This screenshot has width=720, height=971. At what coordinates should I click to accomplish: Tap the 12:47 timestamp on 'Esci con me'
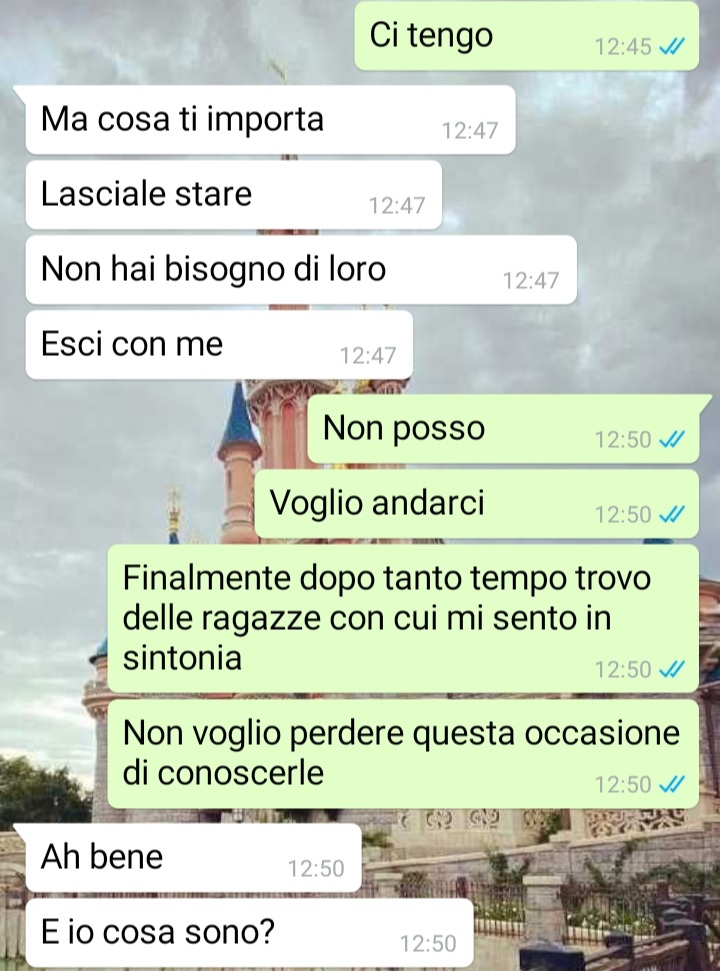coord(368,355)
